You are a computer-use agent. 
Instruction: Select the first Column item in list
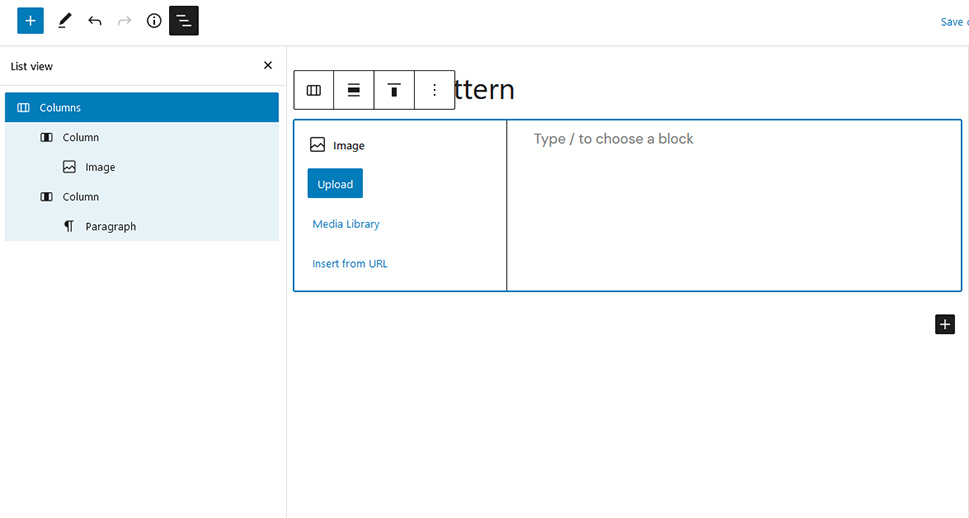(x=142, y=137)
